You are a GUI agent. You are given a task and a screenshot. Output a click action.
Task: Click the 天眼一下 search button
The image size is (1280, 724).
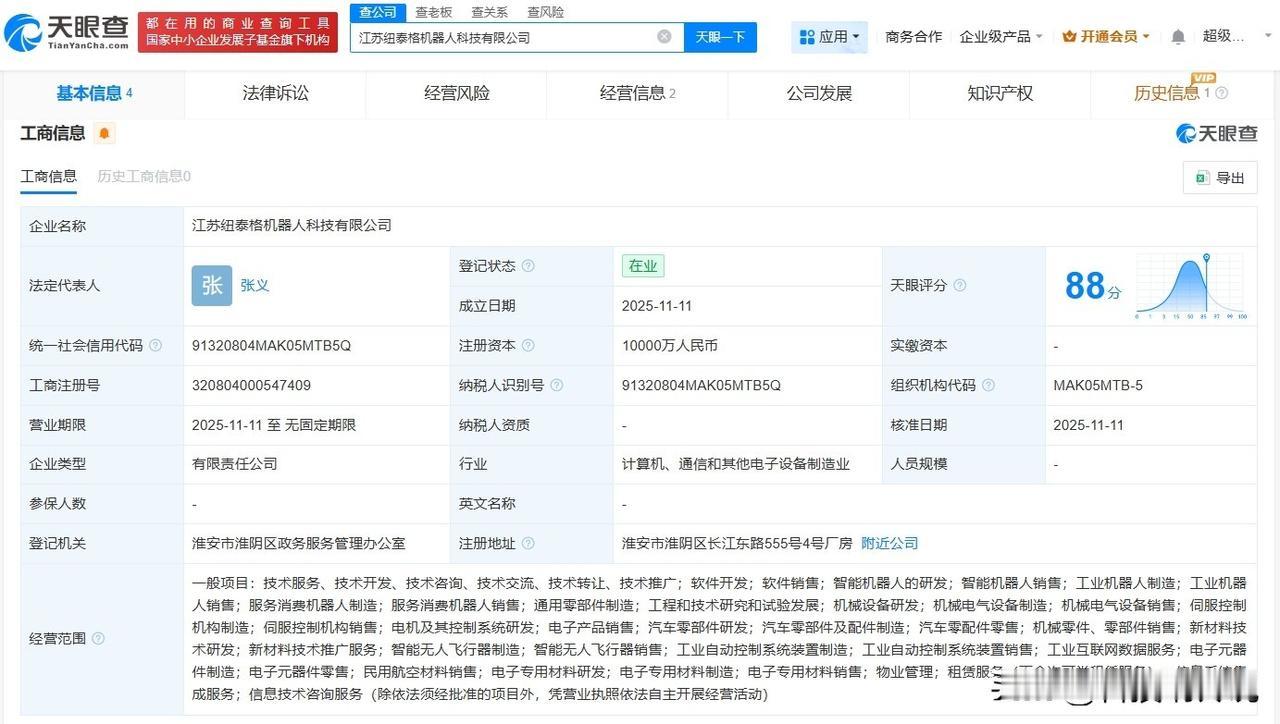pyautogui.click(x=720, y=37)
